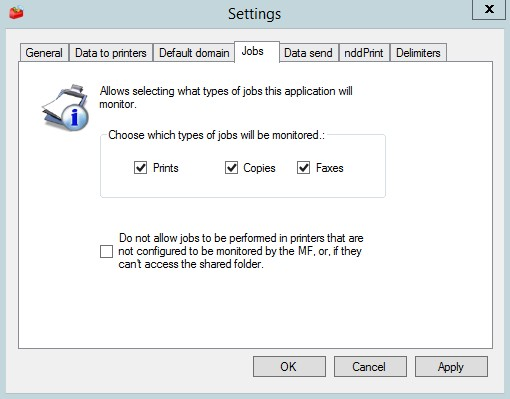Click the 'Do not allow jobs' description text
Viewport: 510px width, 399px height.
click(241, 251)
